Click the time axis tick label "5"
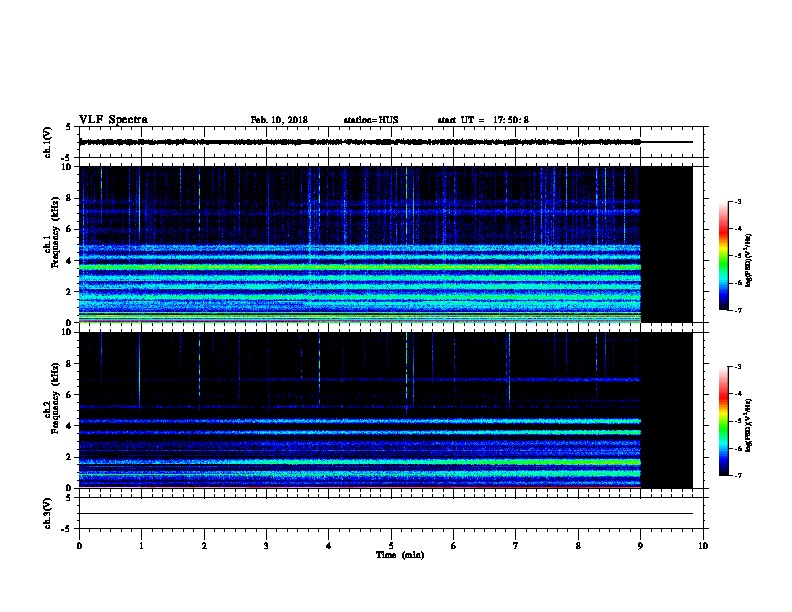This screenshot has height=612, width=792. (x=391, y=546)
